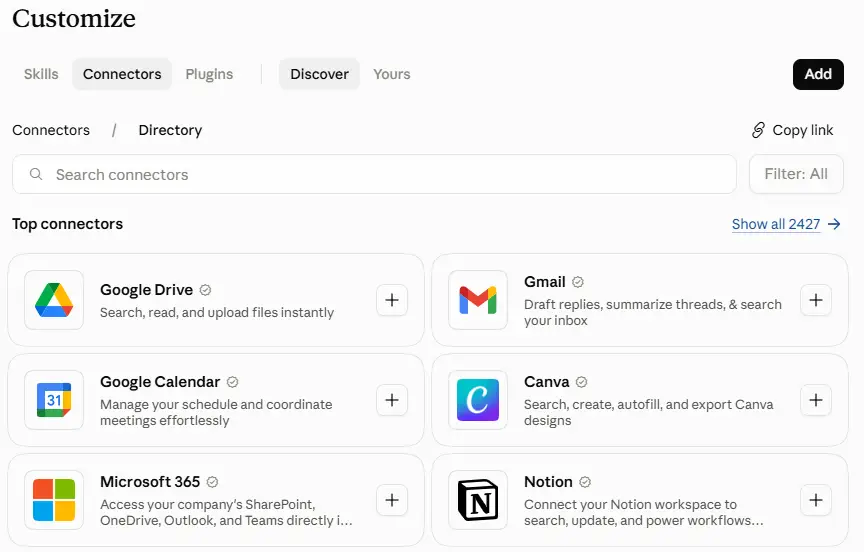Add the Gmail connector using its plus icon
The height and width of the screenshot is (552, 864).
[816, 300]
